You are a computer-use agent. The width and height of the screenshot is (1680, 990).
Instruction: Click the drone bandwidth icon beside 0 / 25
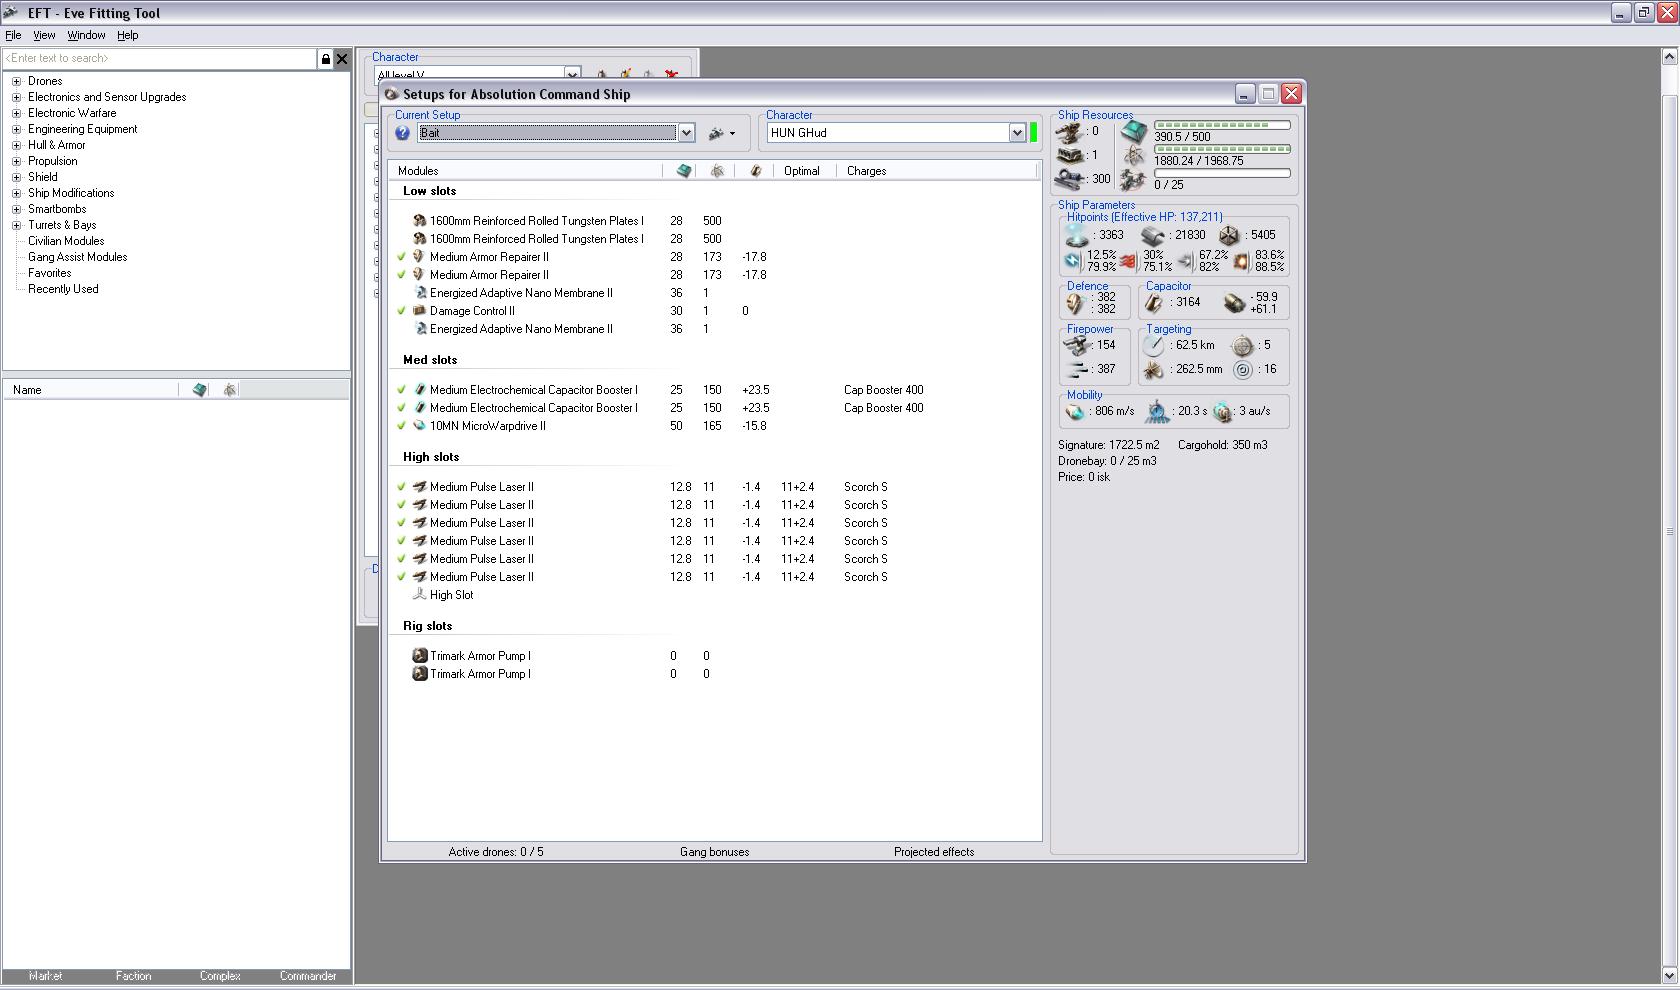point(1133,180)
